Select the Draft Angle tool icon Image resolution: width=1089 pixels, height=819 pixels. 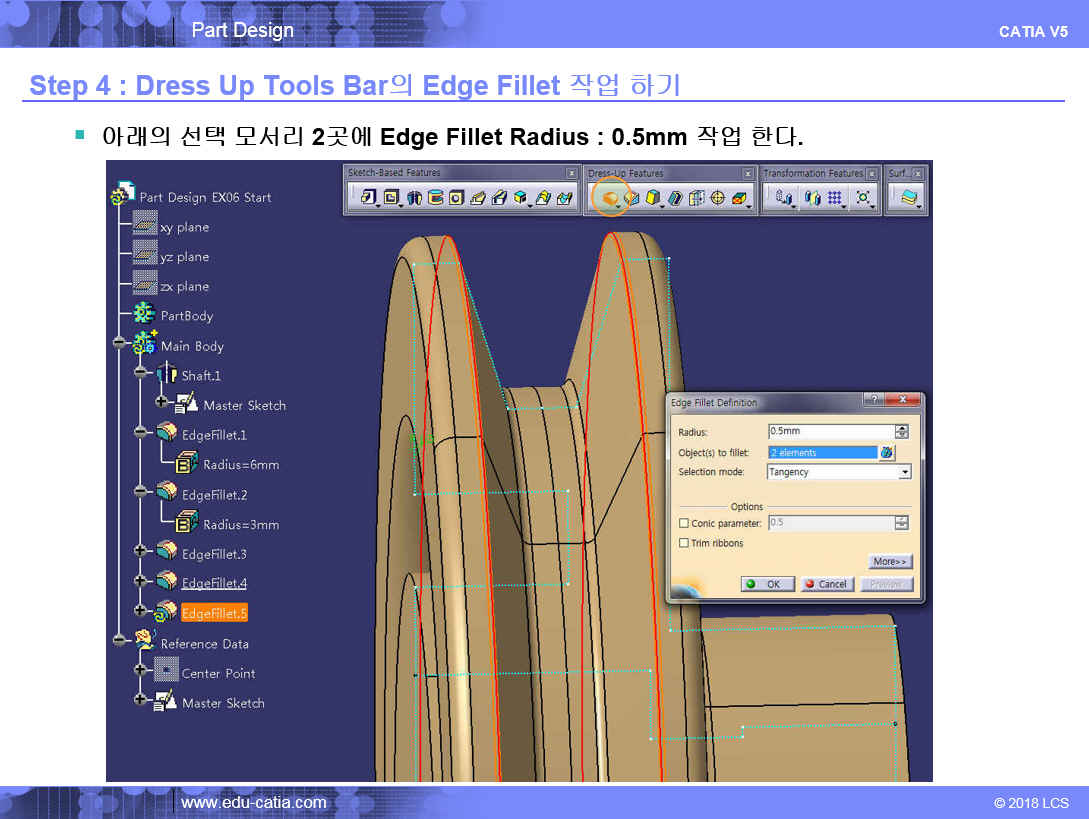click(x=652, y=198)
